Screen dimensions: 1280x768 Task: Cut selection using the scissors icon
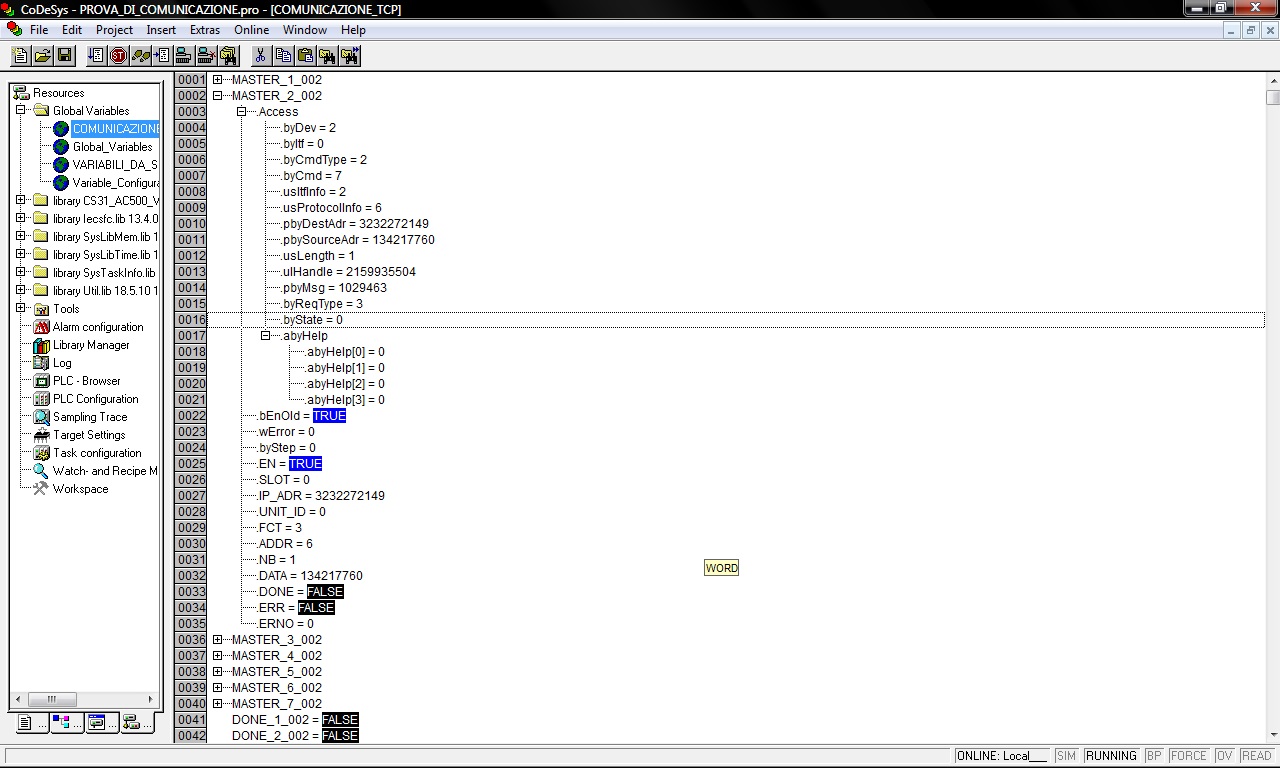[x=261, y=55]
